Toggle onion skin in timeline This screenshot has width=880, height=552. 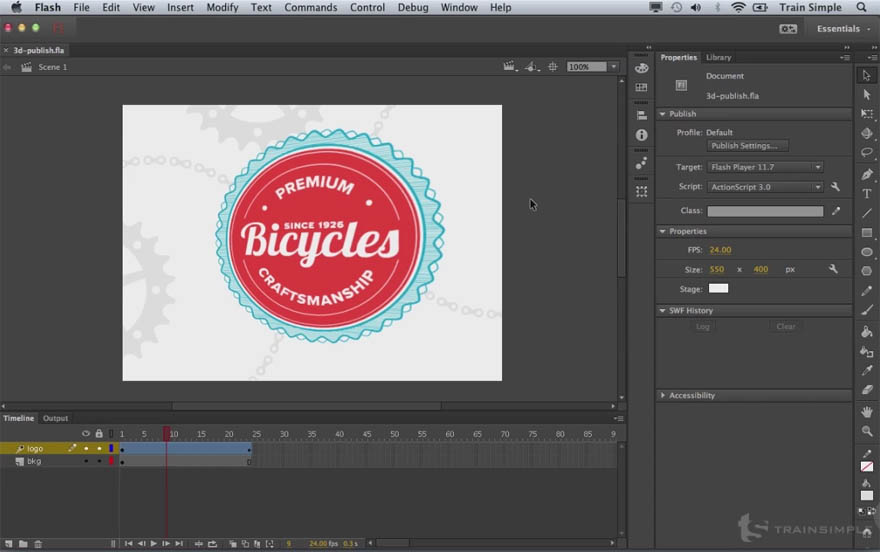click(232, 544)
